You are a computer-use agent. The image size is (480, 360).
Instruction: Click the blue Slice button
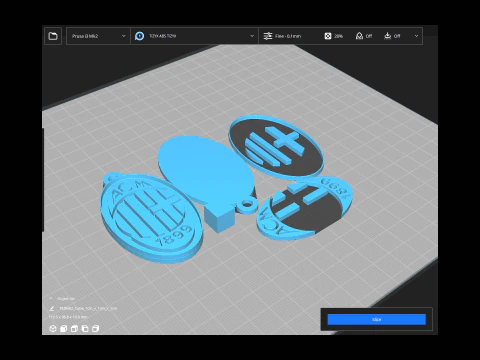click(377, 319)
